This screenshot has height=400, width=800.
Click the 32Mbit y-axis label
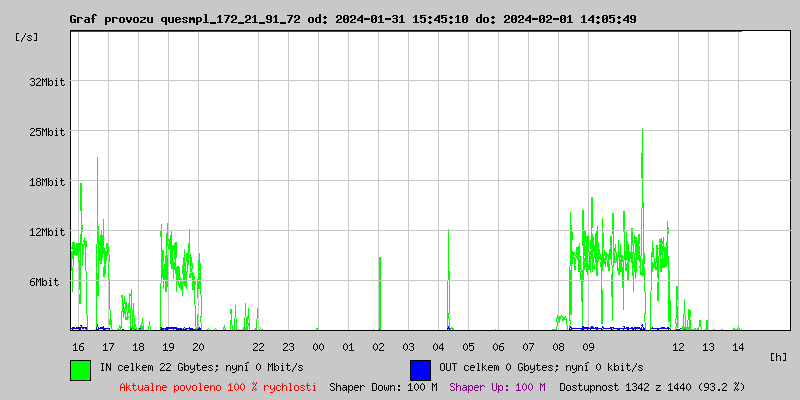pos(47,82)
